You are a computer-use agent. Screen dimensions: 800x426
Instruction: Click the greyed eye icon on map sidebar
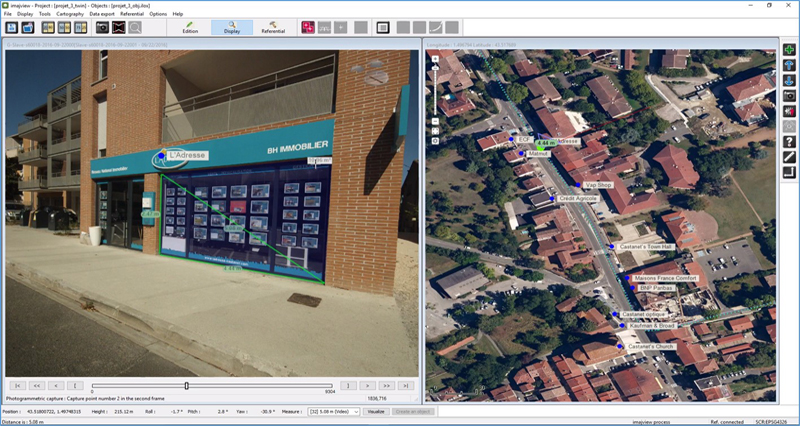point(789,127)
